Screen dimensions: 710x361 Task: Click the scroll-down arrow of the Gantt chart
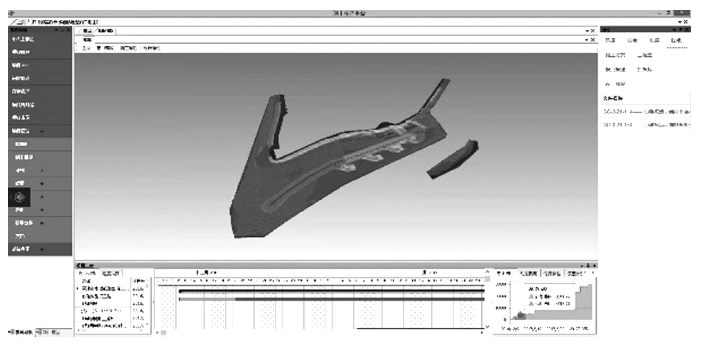(x=487, y=327)
